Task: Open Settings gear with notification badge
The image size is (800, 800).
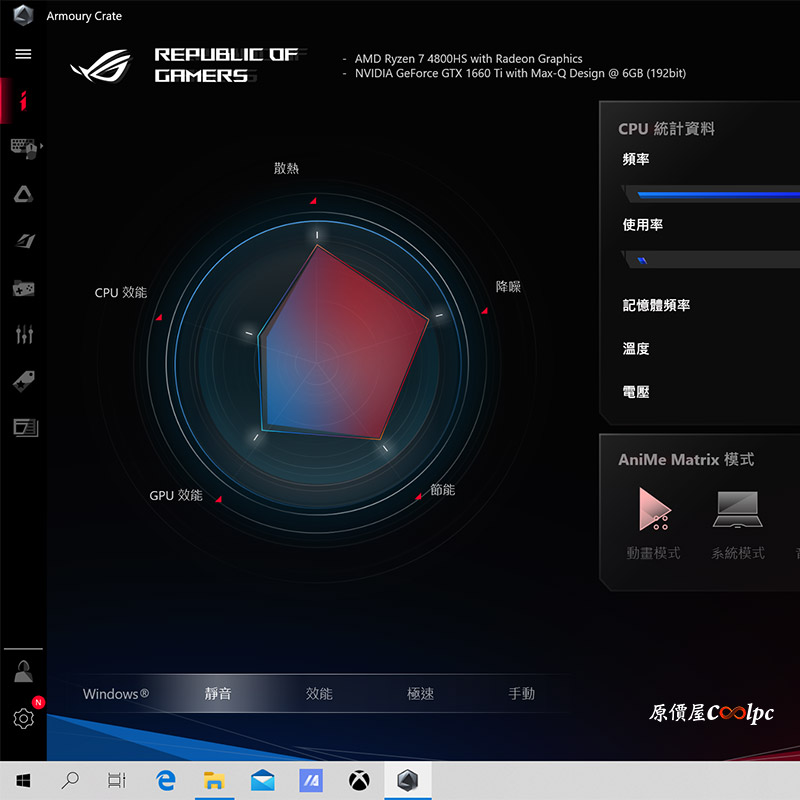Action: pos(23,718)
